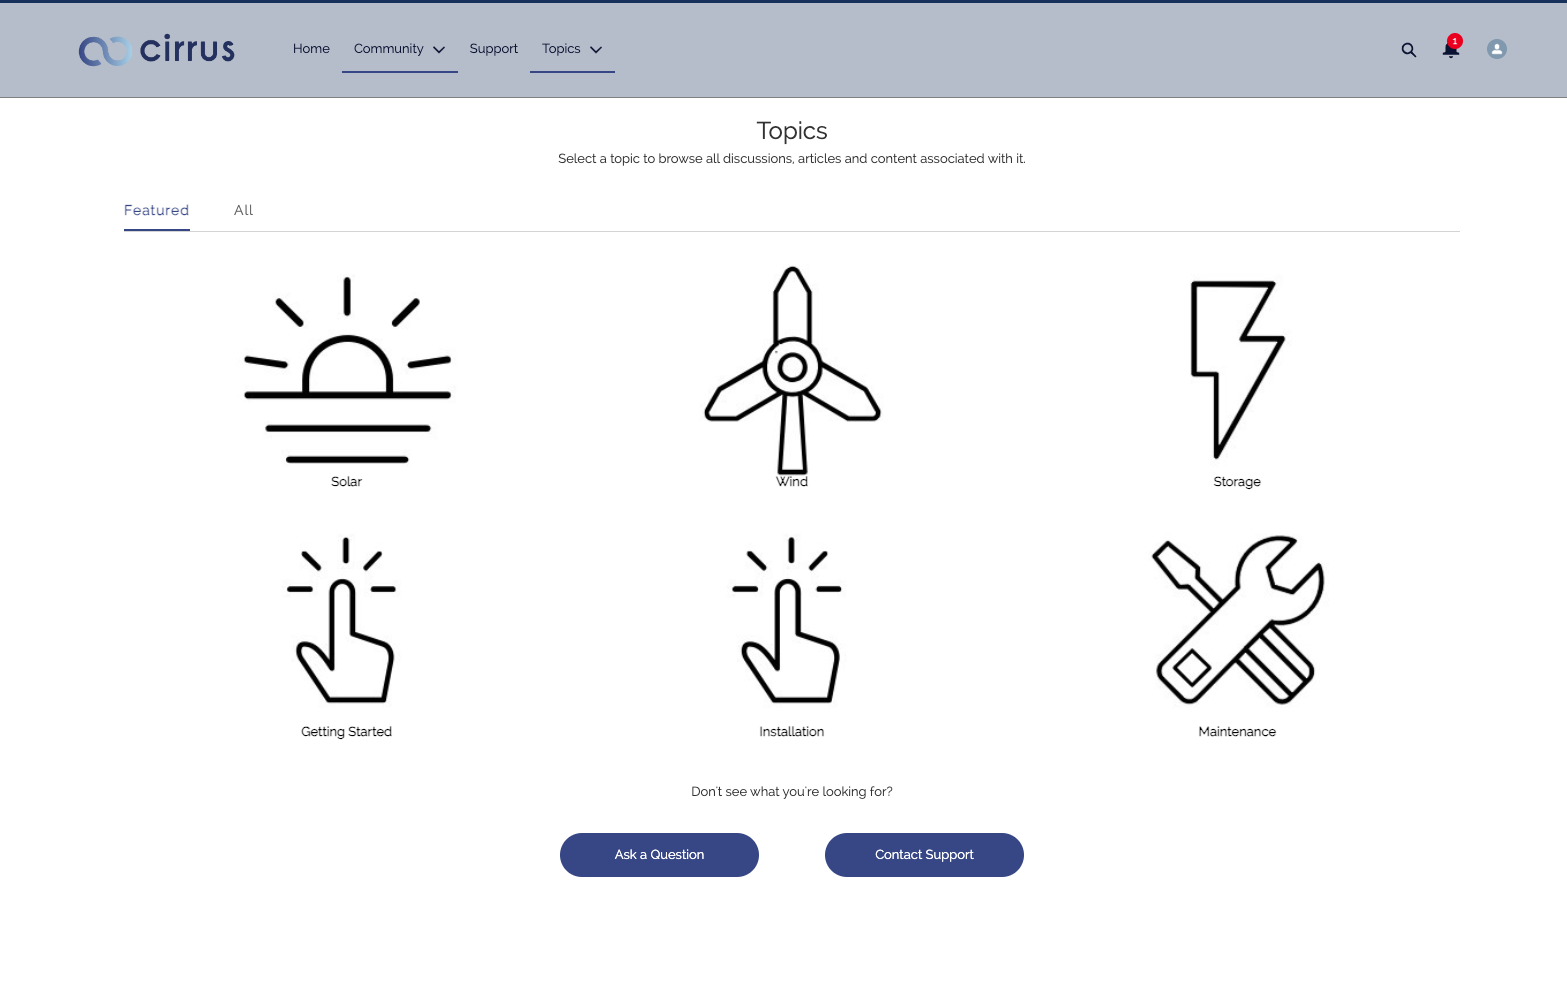This screenshot has height=1005, width=1567.
Task: Select Community in the navigation bar
Action: pos(388,48)
